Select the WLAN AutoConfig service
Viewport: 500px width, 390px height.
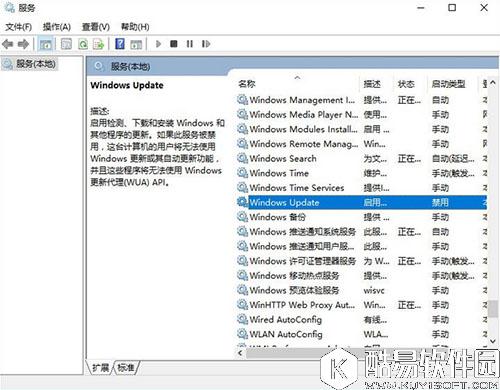(x=362, y=334)
